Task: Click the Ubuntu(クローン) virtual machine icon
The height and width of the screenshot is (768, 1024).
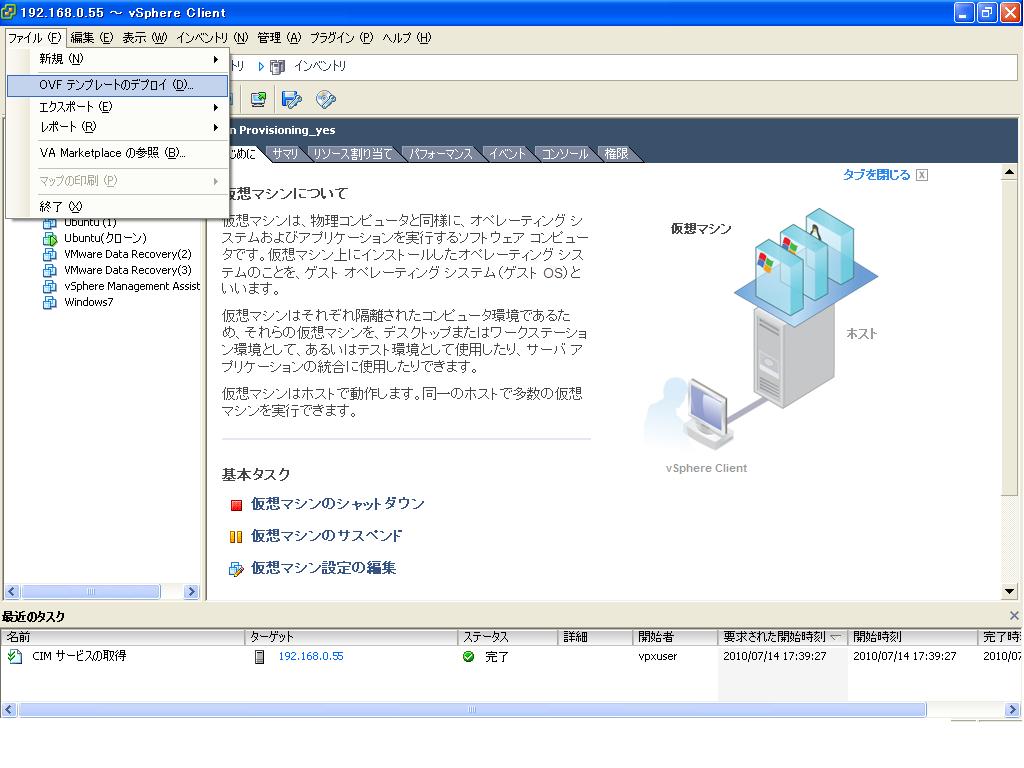Action: [50, 238]
